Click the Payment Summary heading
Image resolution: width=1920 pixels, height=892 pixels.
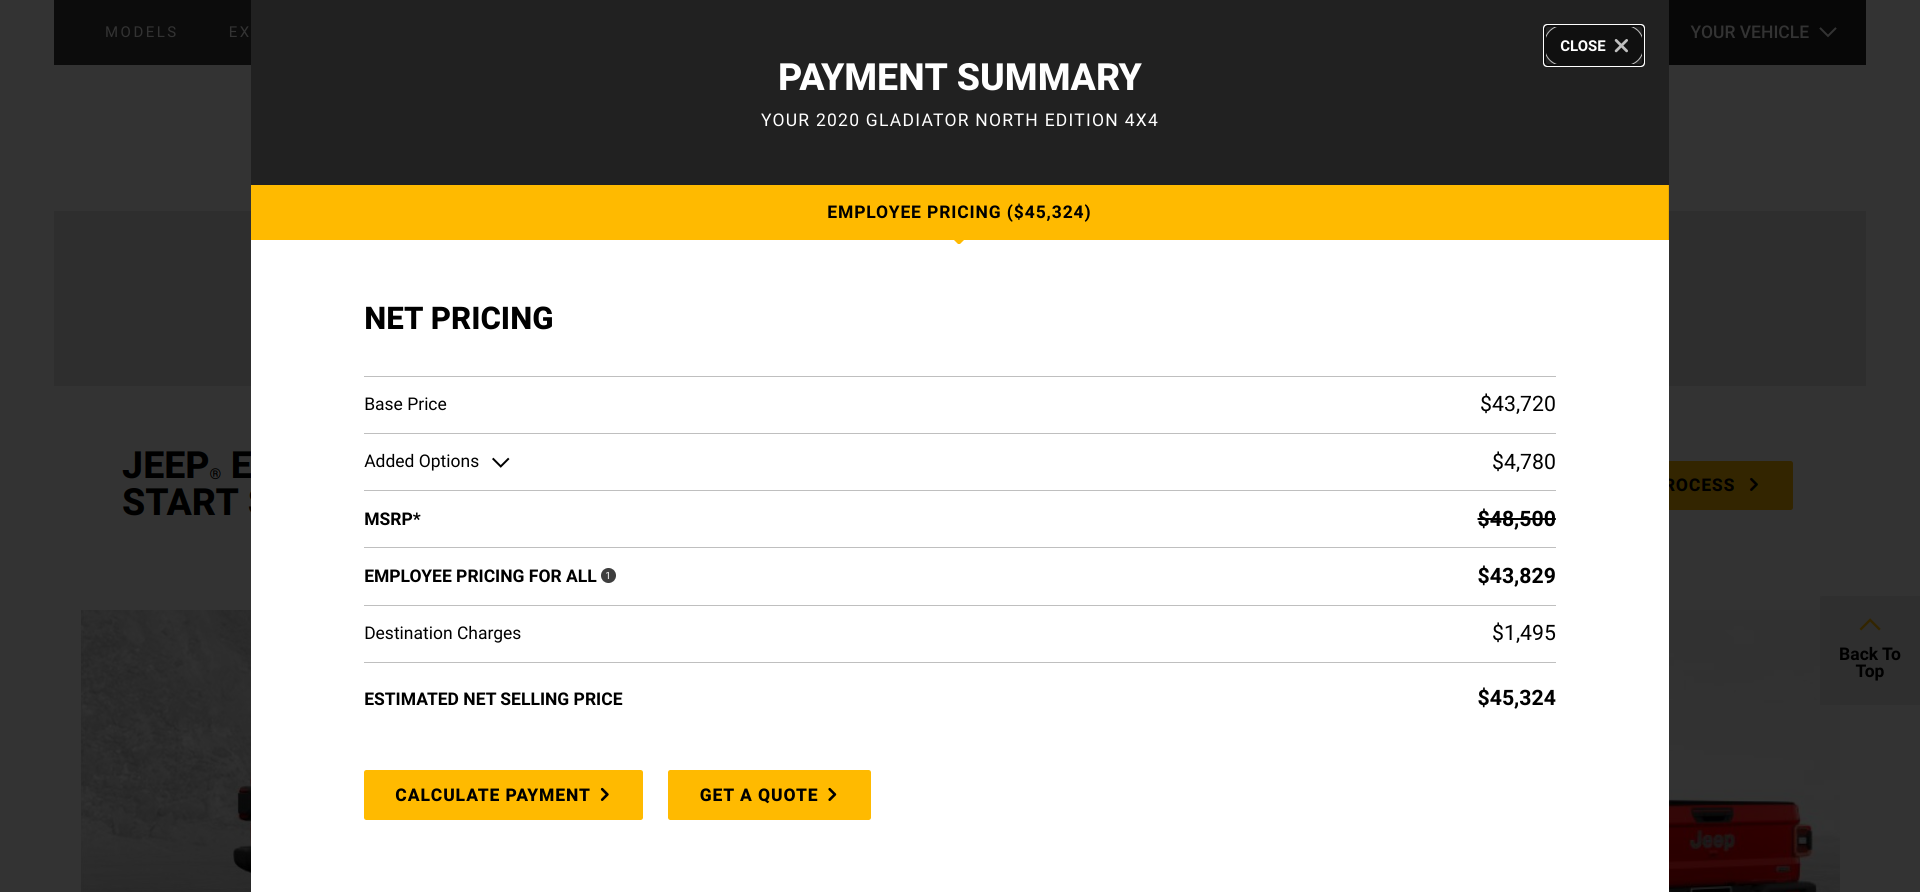pyautogui.click(x=959, y=77)
